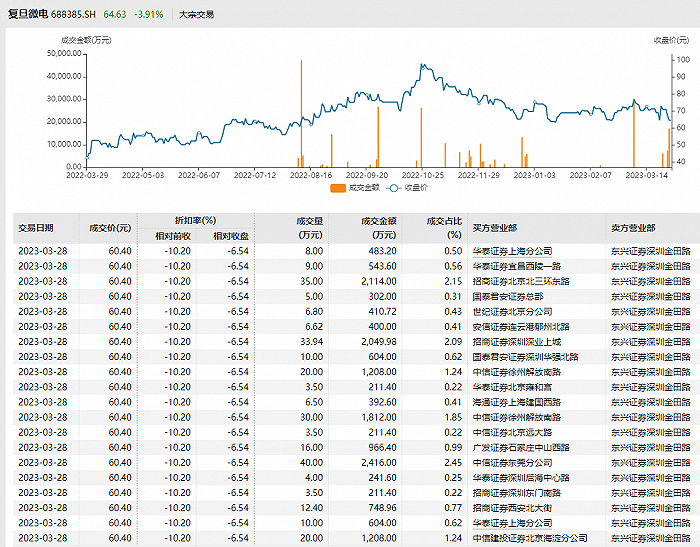The height and width of the screenshot is (547, 700).
Task: Open buyer 招商证券北京北三环东路 link
Action: [x=519, y=281]
